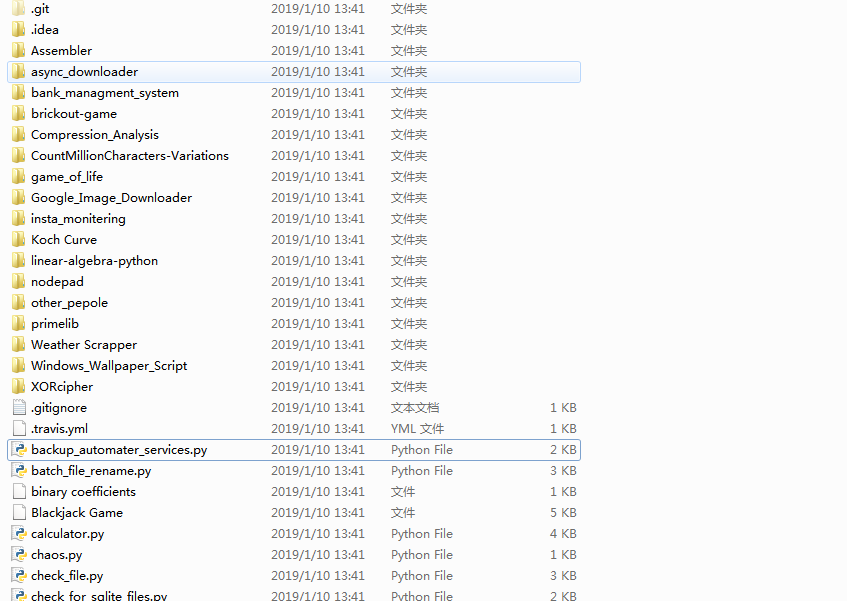Viewport: 847px width, 601px height.
Task: Click the primelib folder icon
Action: point(18,324)
